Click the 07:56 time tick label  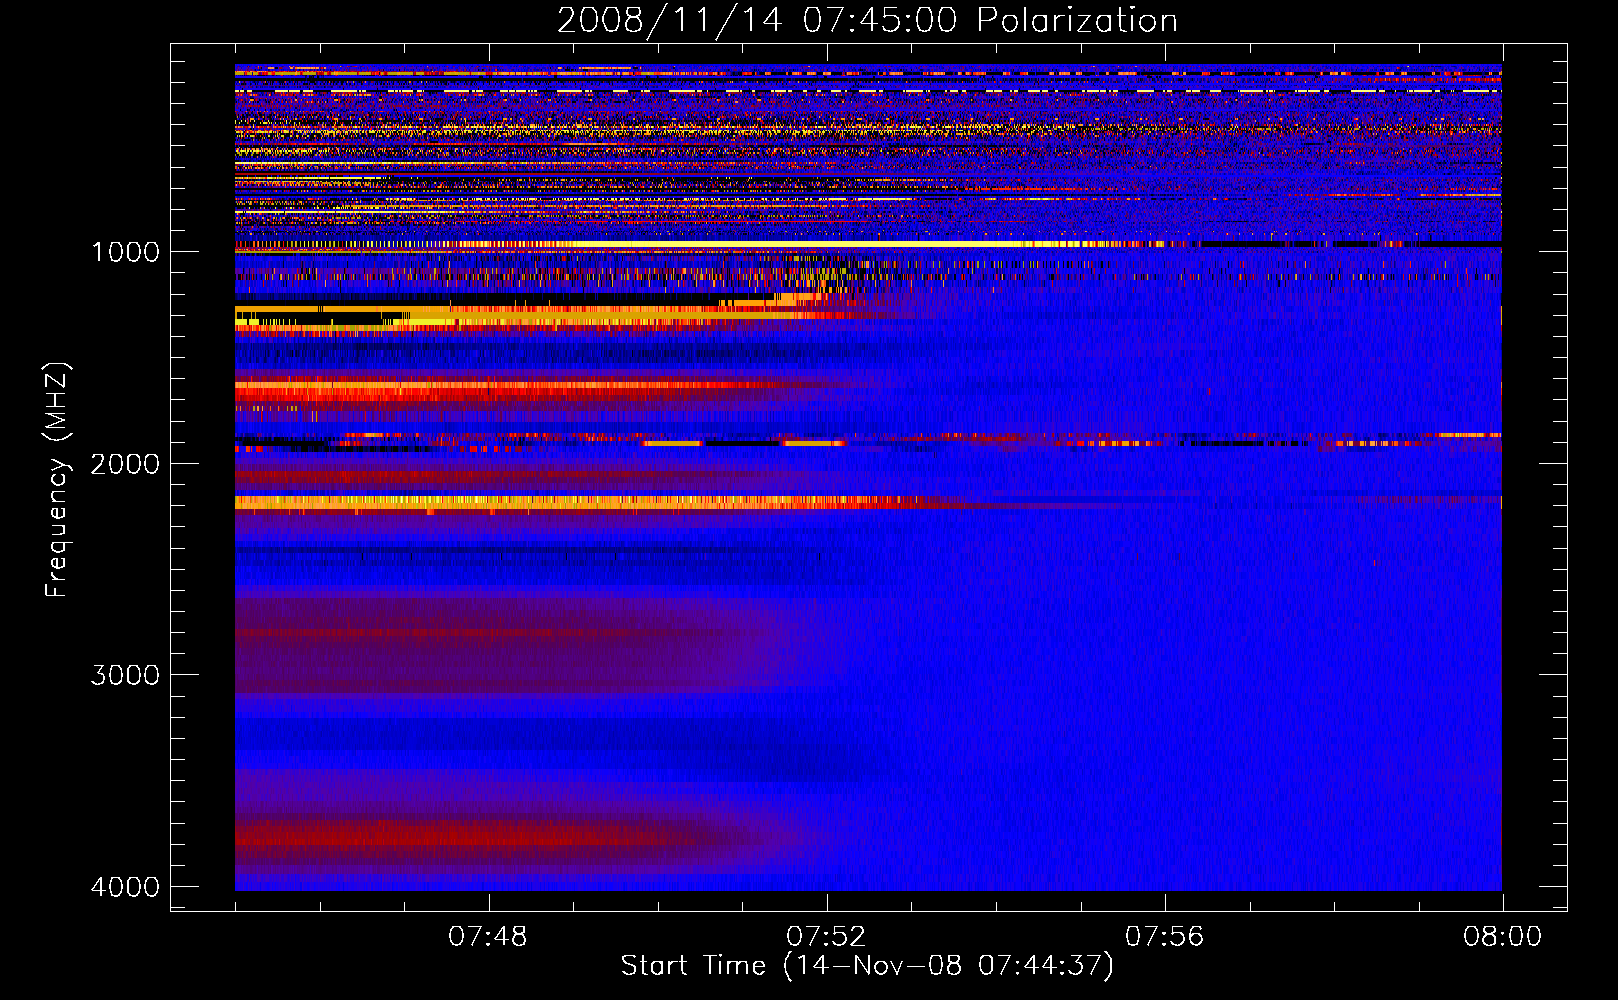1164,937
